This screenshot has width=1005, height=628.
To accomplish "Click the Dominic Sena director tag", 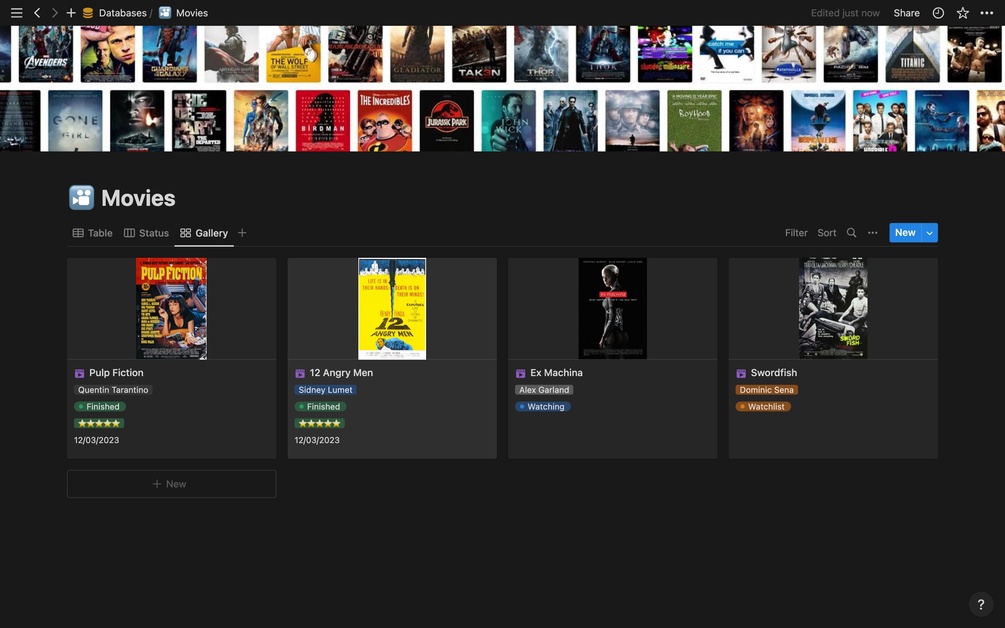I will click(x=767, y=390).
